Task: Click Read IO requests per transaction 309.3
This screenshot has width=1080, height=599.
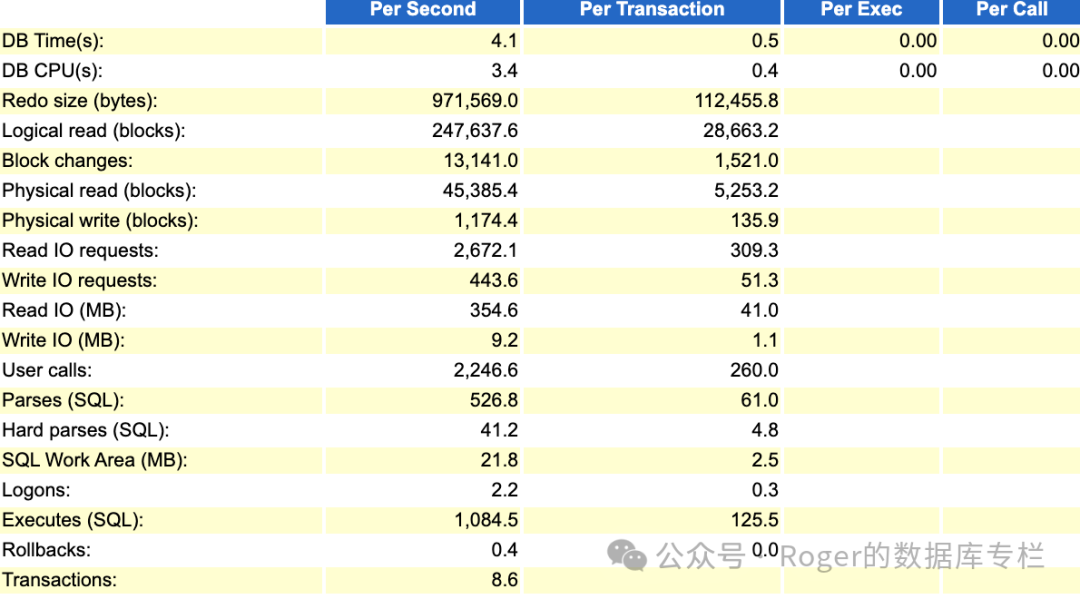Action: click(754, 251)
